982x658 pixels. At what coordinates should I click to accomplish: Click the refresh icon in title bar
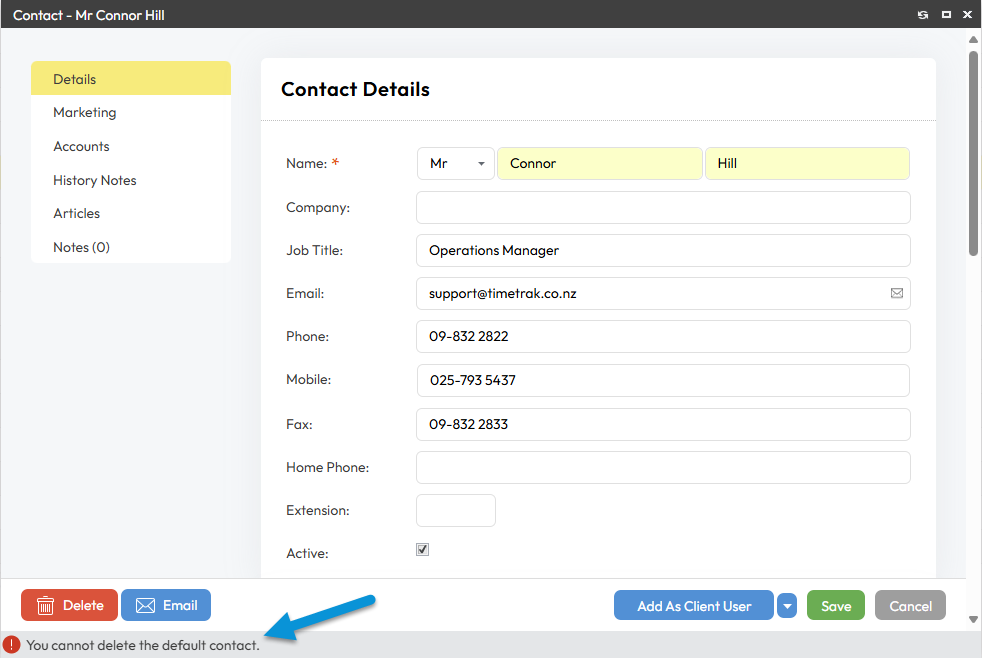pyautogui.click(x=923, y=14)
